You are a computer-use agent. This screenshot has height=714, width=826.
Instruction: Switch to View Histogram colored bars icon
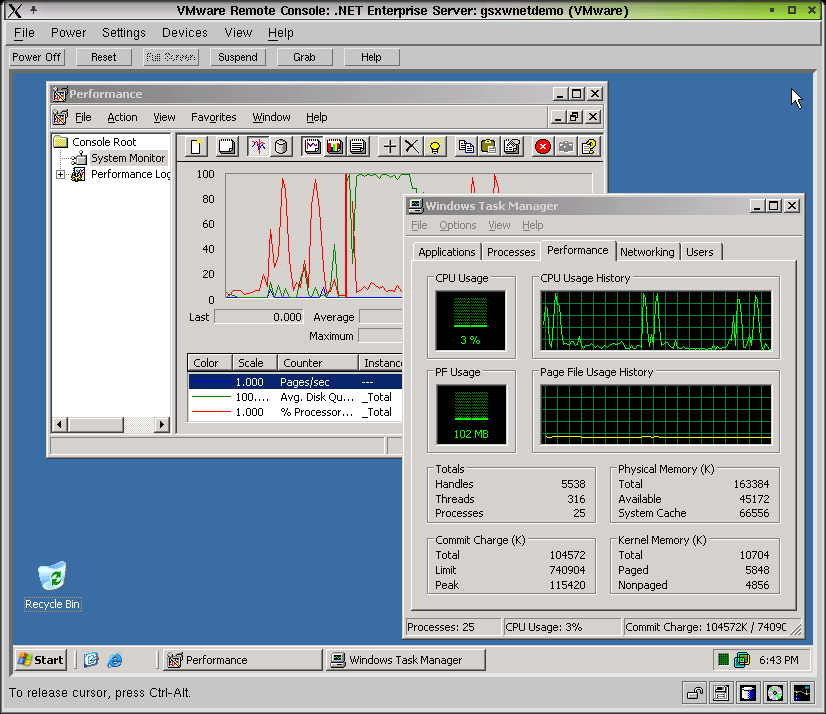(335, 146)
